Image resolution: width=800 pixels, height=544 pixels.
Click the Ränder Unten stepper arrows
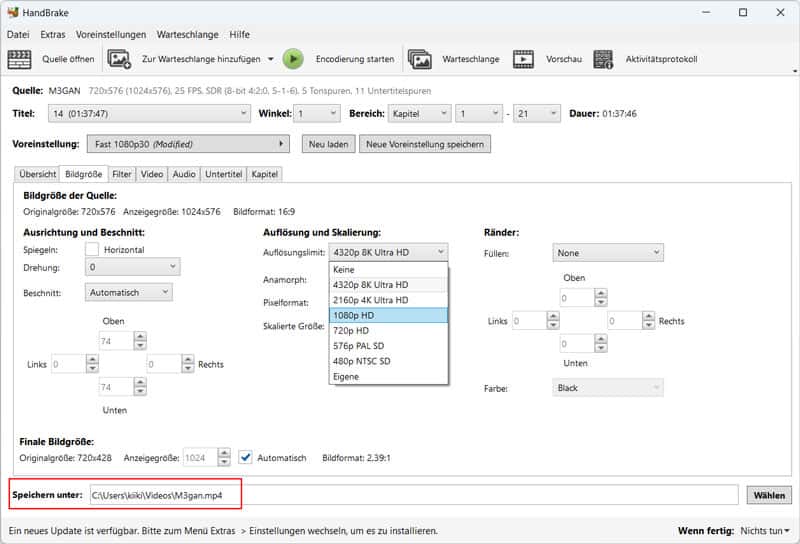click(601, 343)
